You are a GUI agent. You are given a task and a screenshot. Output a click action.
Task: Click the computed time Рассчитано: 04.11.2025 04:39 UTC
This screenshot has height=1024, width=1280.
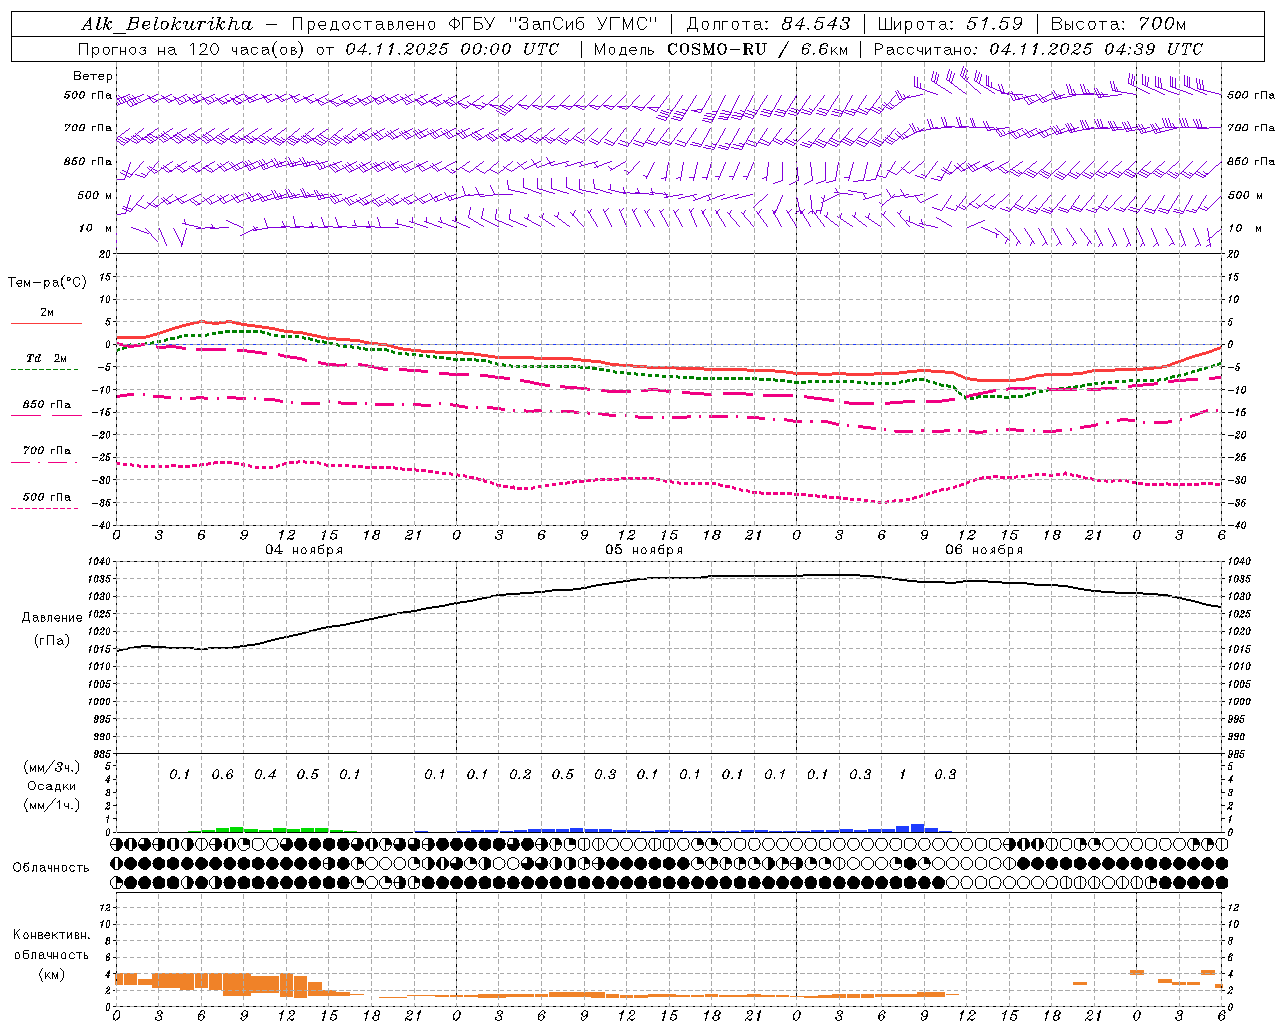pos(1038,49)
